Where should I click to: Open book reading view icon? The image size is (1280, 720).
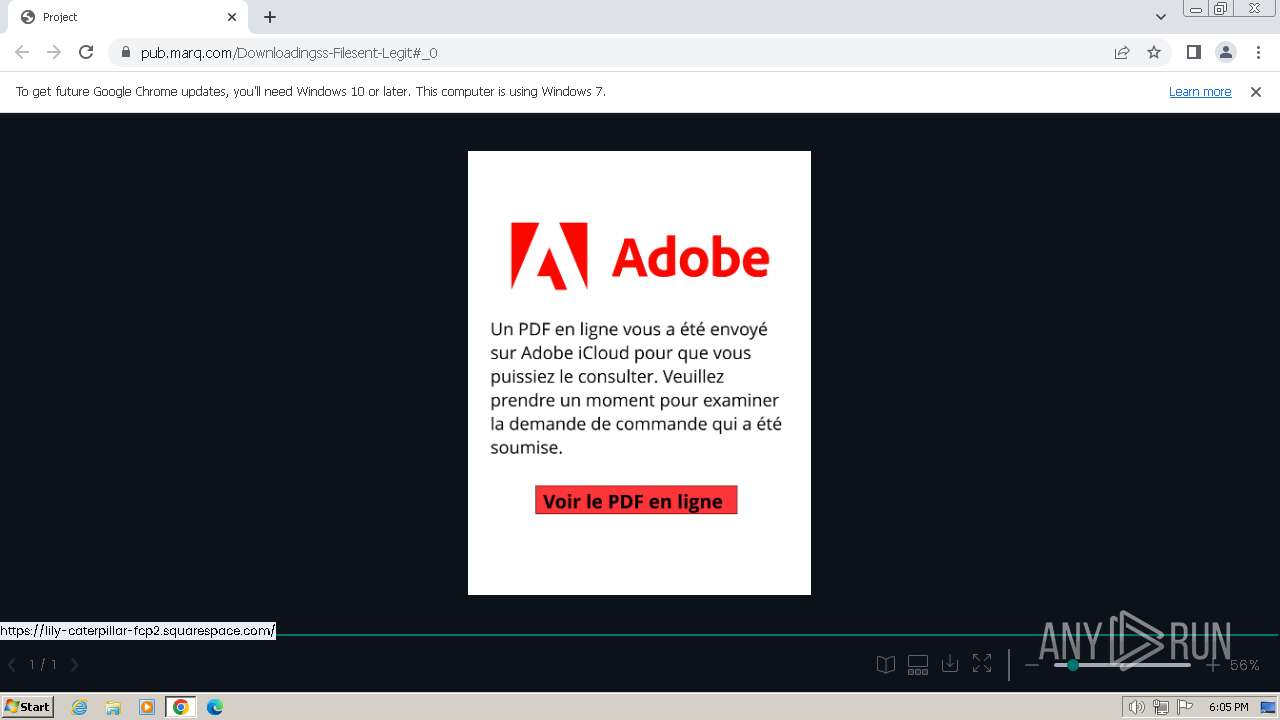click(x=886, y=664)
